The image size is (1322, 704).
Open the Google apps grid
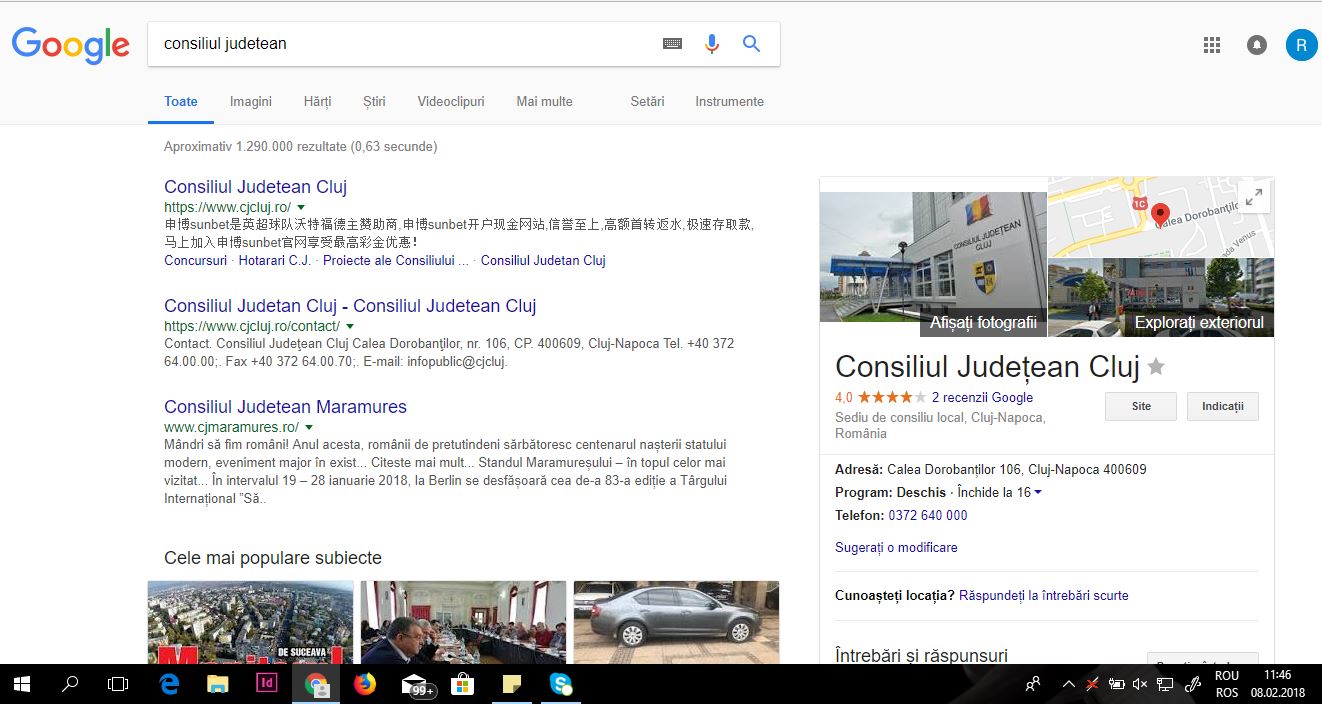click(1212, 45)
